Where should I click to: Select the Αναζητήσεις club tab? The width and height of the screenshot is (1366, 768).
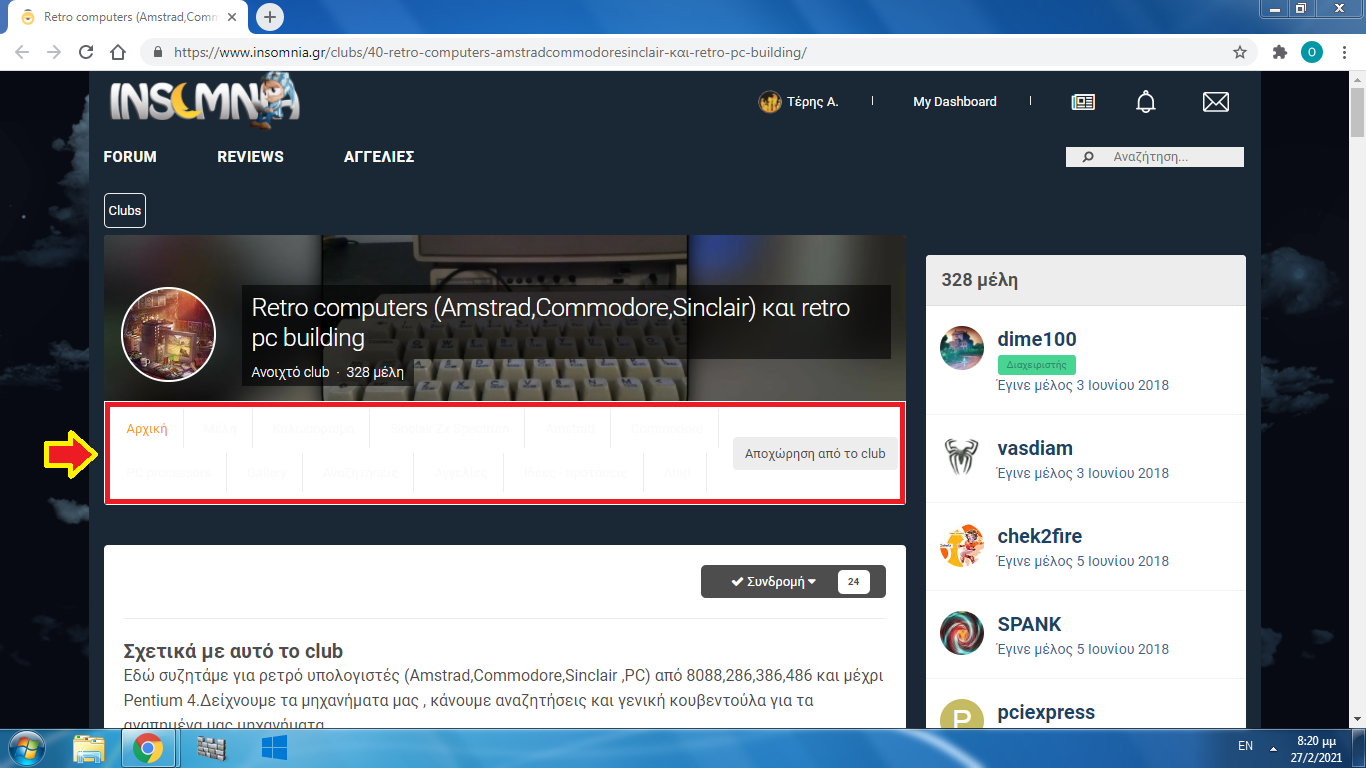(361, 472)
